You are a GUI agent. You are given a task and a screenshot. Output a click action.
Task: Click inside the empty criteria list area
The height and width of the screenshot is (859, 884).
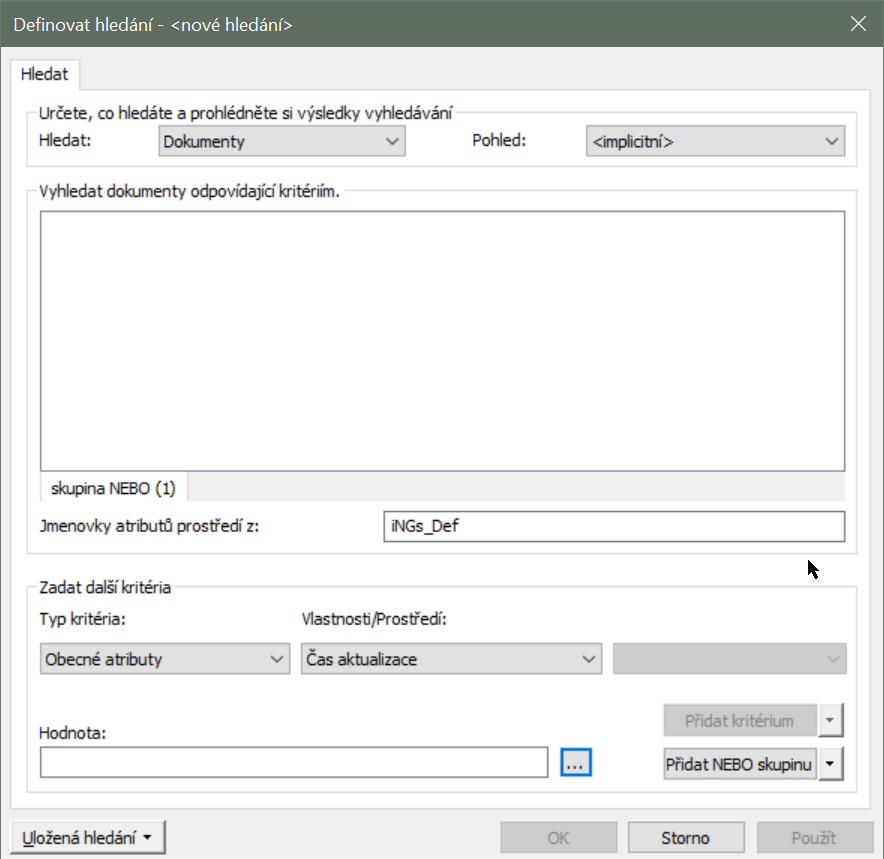442,340
